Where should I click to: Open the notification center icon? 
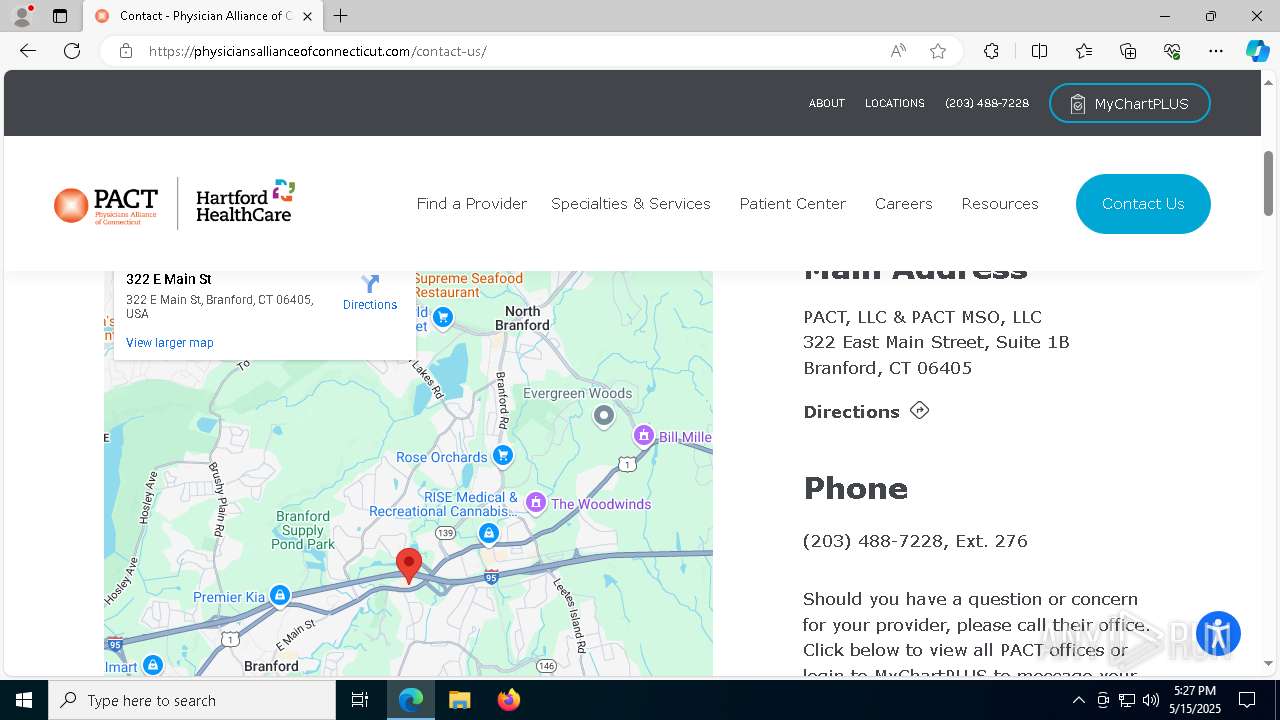tap(1247, 700)
